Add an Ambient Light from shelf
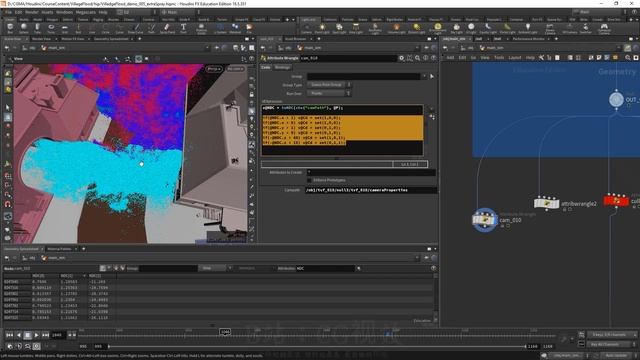 pyautogui.click(x=528, y=29)
